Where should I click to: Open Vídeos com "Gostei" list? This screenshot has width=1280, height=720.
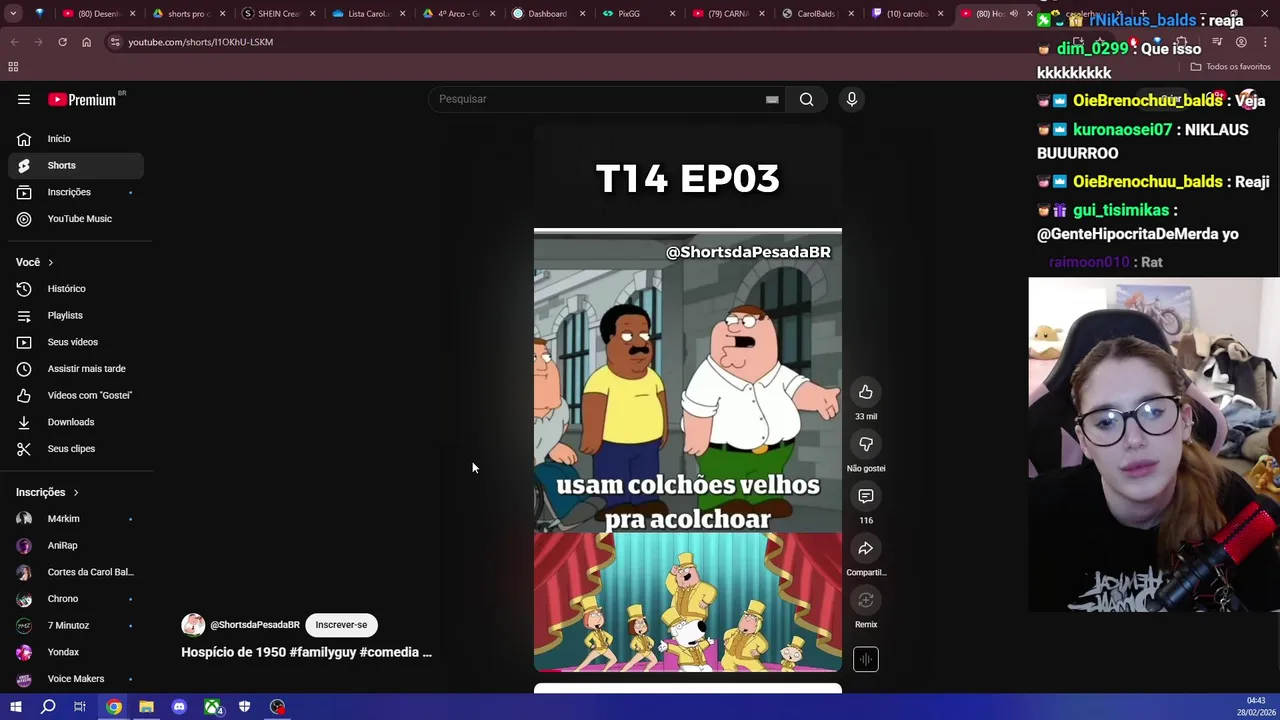(76, 395)
